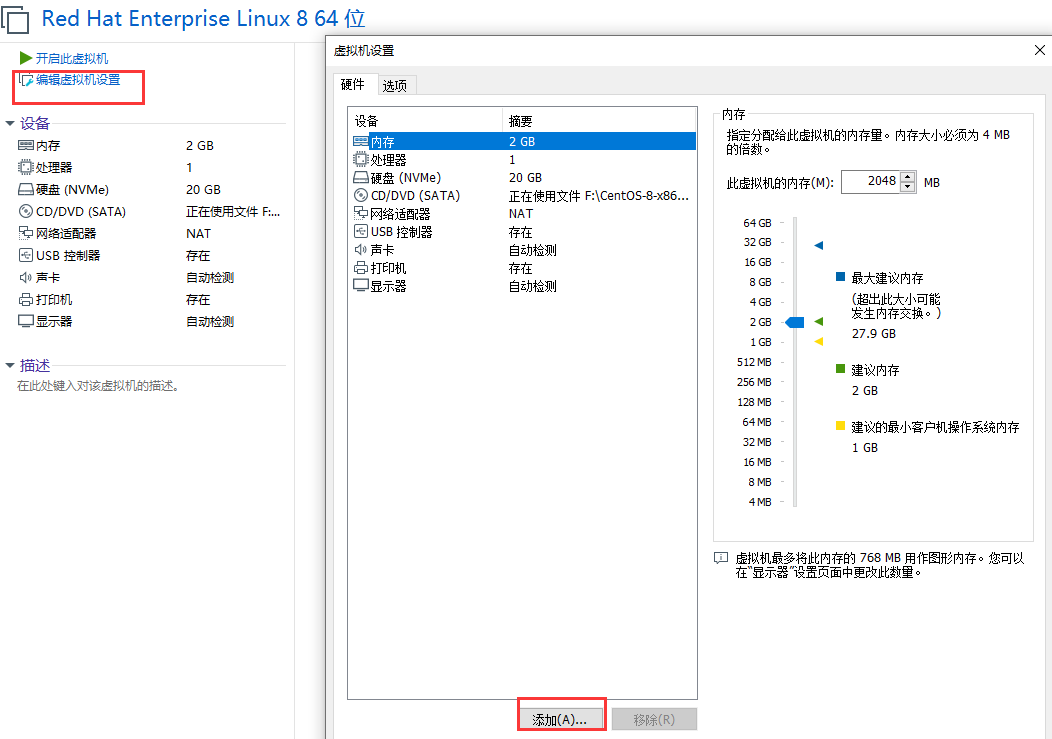Click the edit settings pencil icon
Viewport: 1052px width, 739px height.
tap(26, 80)
